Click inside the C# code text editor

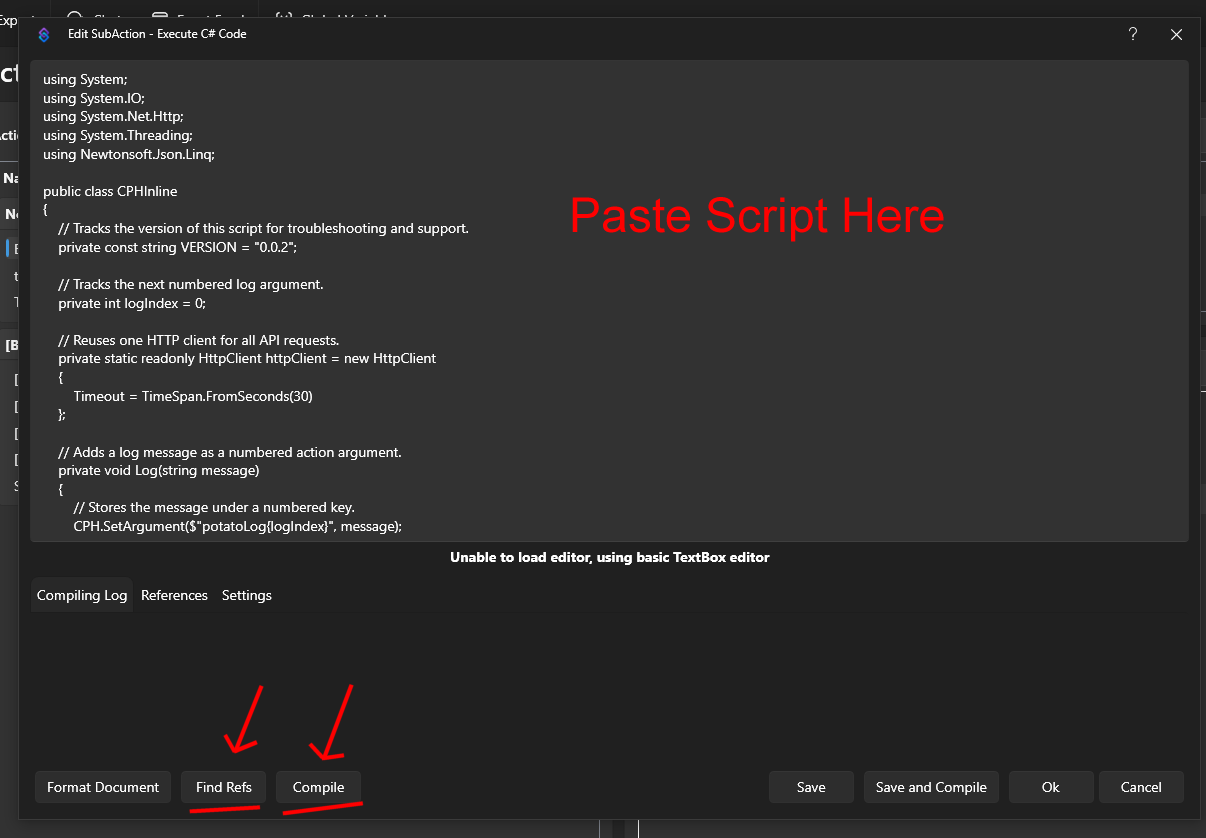[x=609, y=301]
